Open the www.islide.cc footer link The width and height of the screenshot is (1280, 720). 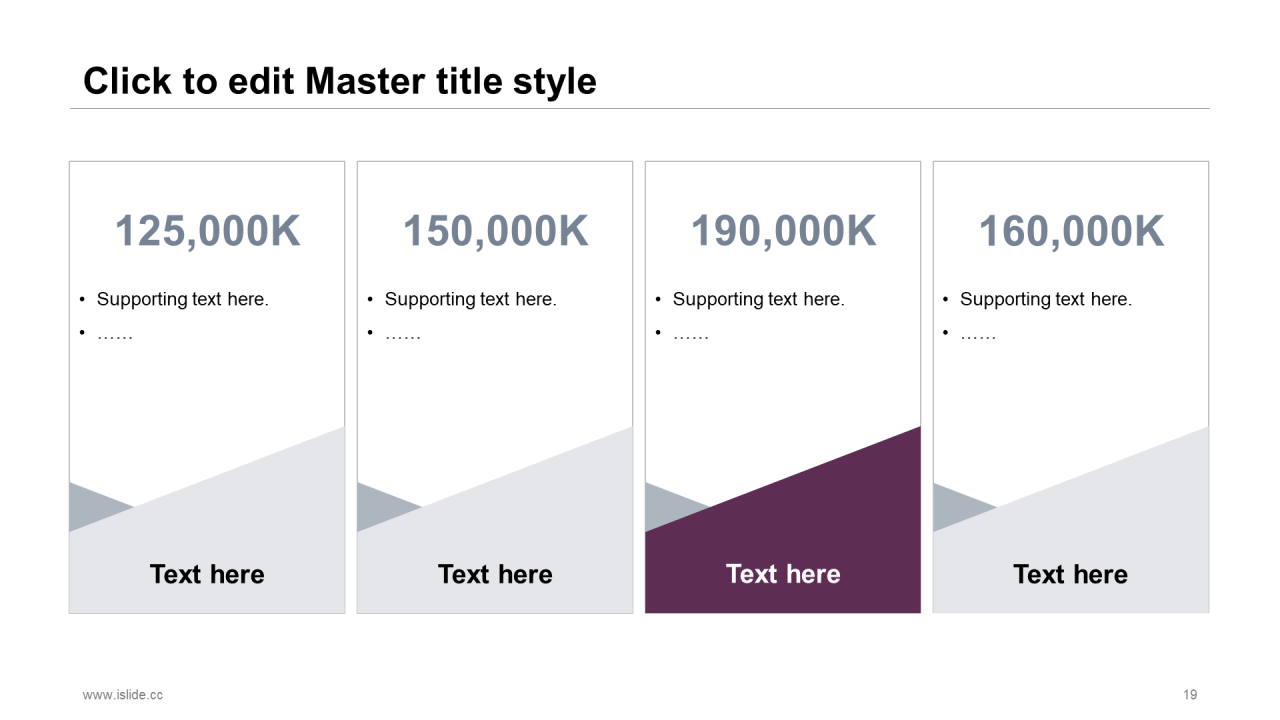click(123, 694)
